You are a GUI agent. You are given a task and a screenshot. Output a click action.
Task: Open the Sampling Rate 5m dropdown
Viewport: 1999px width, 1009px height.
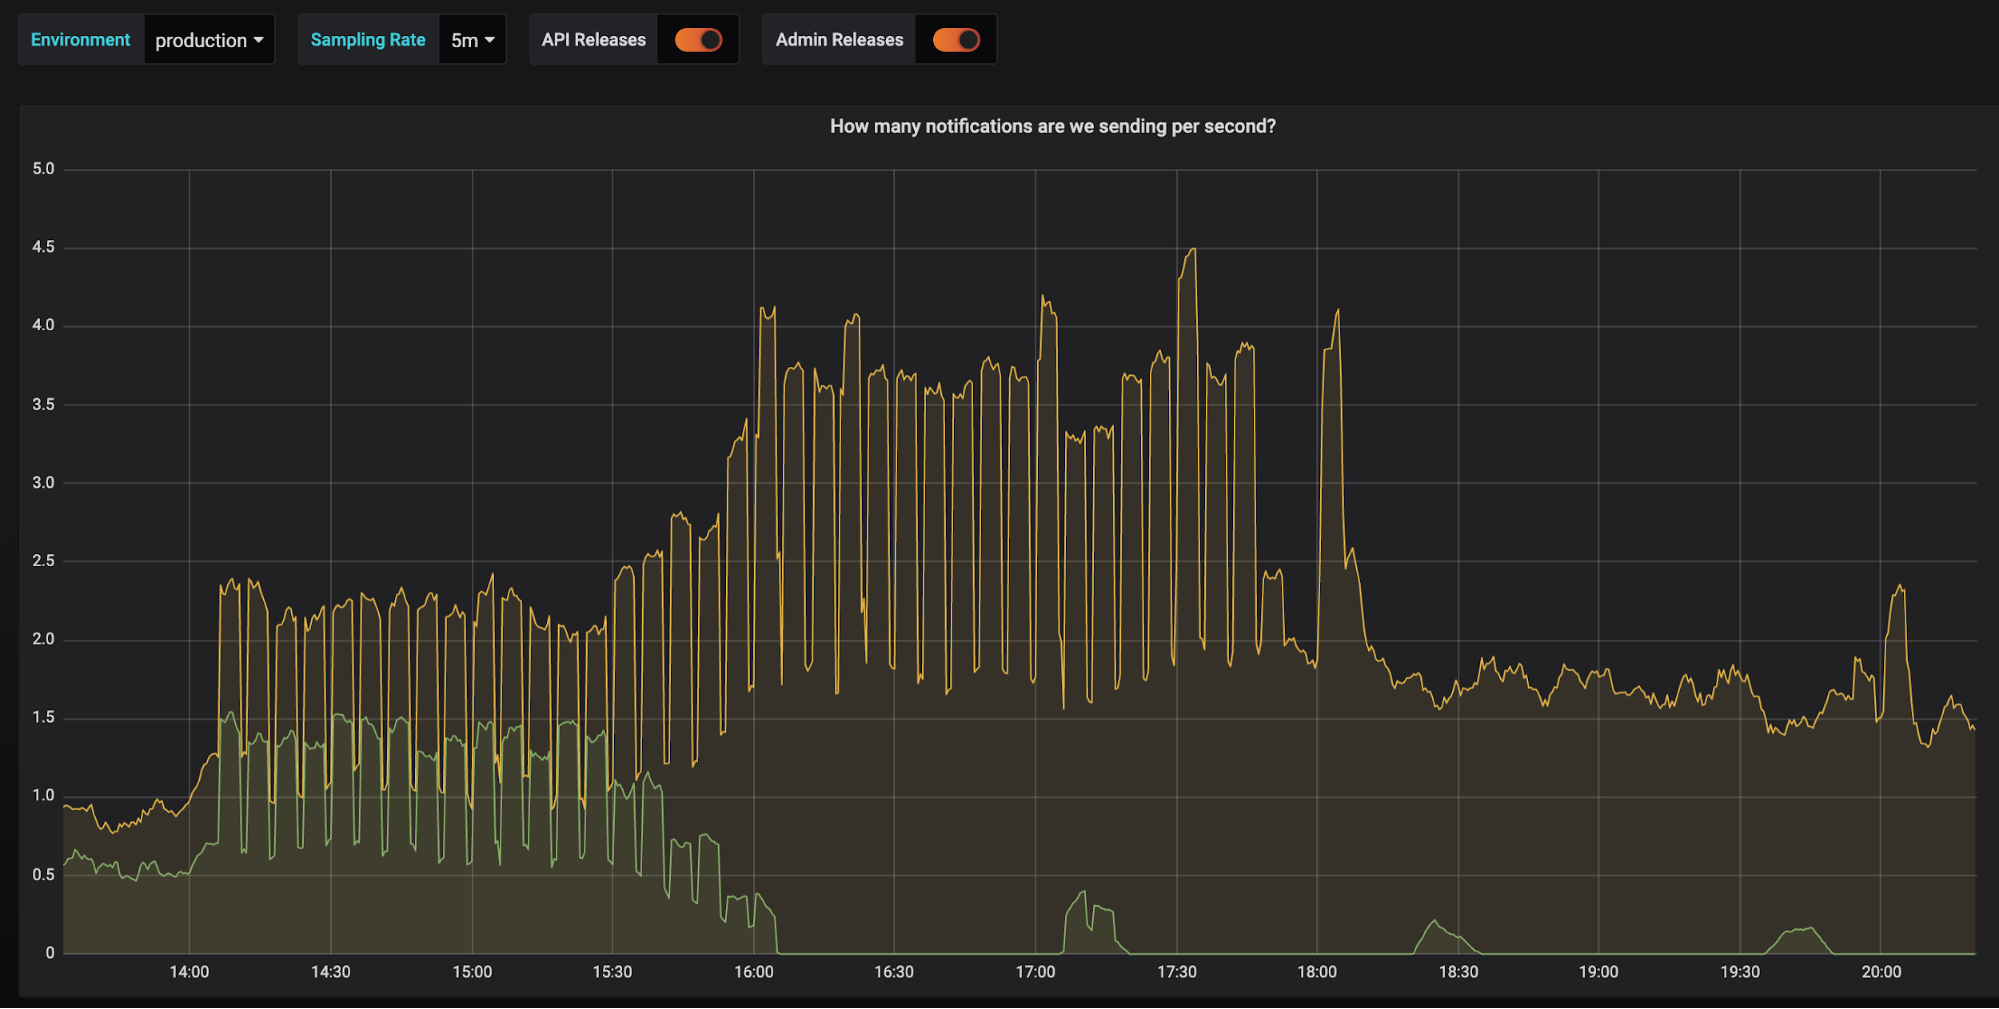[472, 40]
